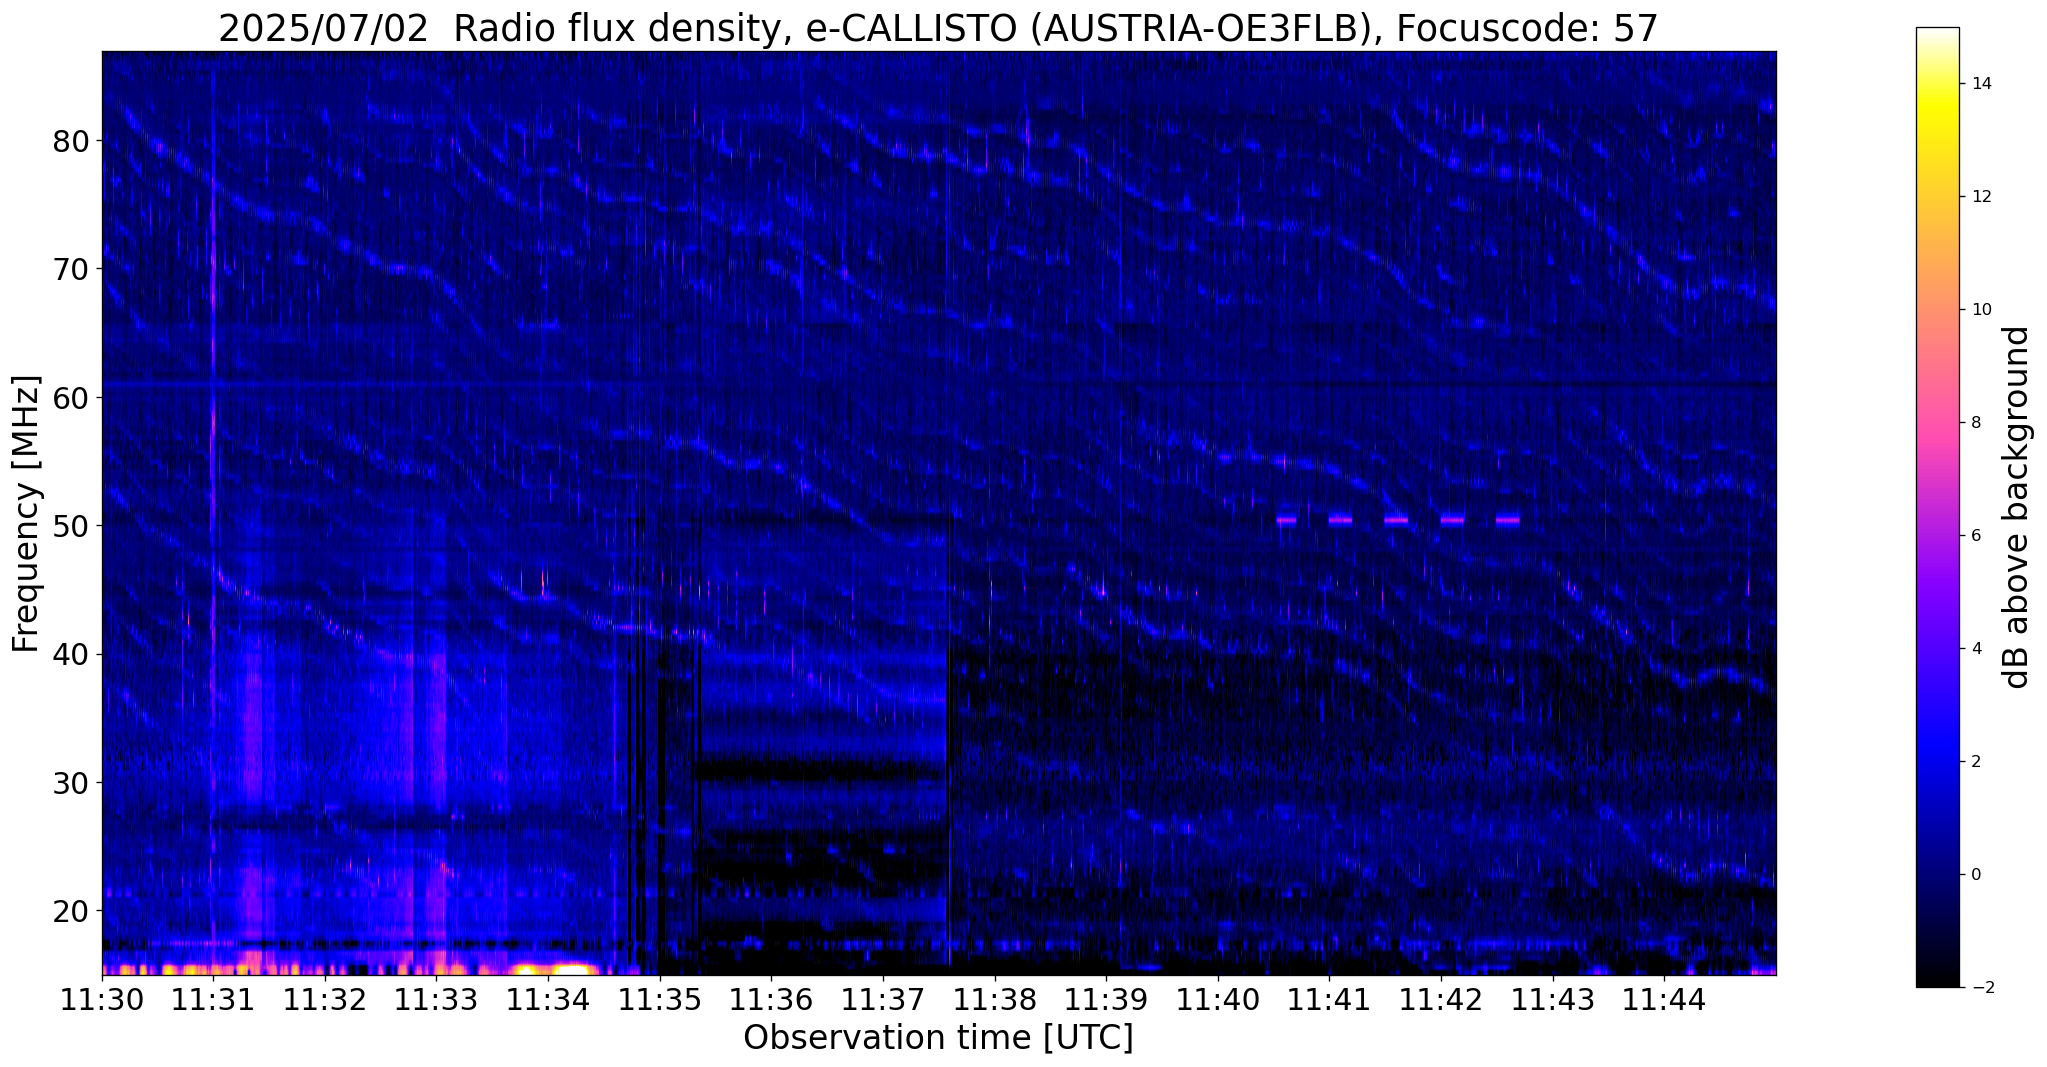Image resolution: width=2047 pixels, height=1067 pixels.
Task: Click the colorbar tick label 14
Action: click(1981, 84)
